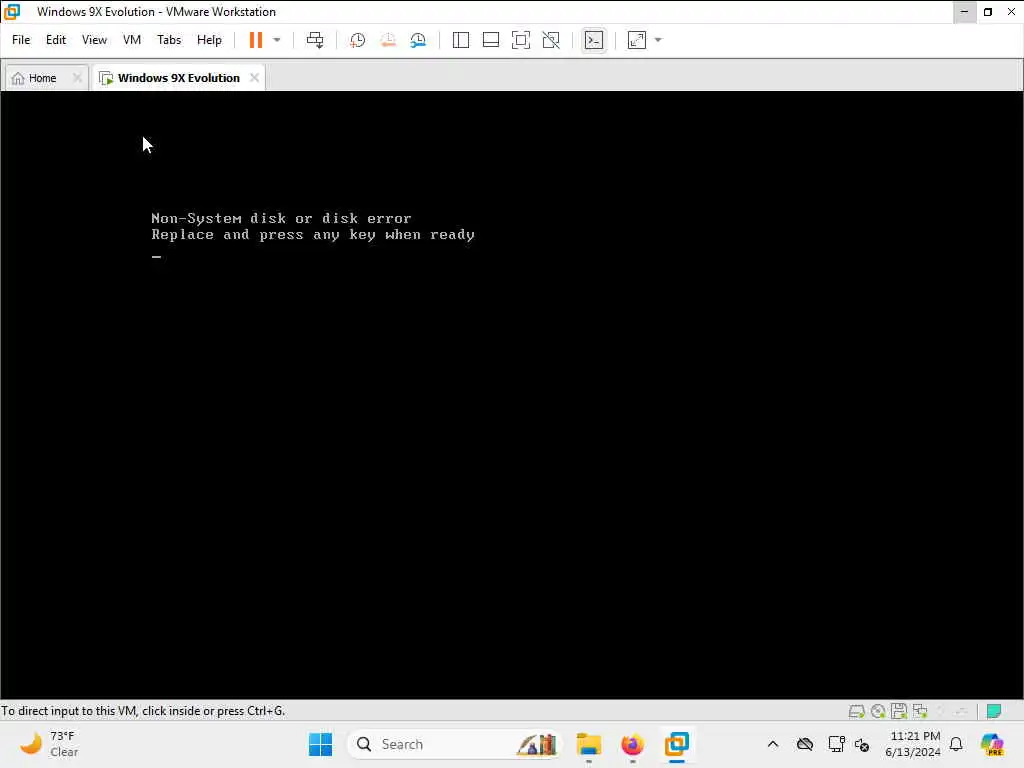Image resolution: width=1024 pixels, height=768 pixels.
Task: Close the Home tab
Action: pos(77,78)
